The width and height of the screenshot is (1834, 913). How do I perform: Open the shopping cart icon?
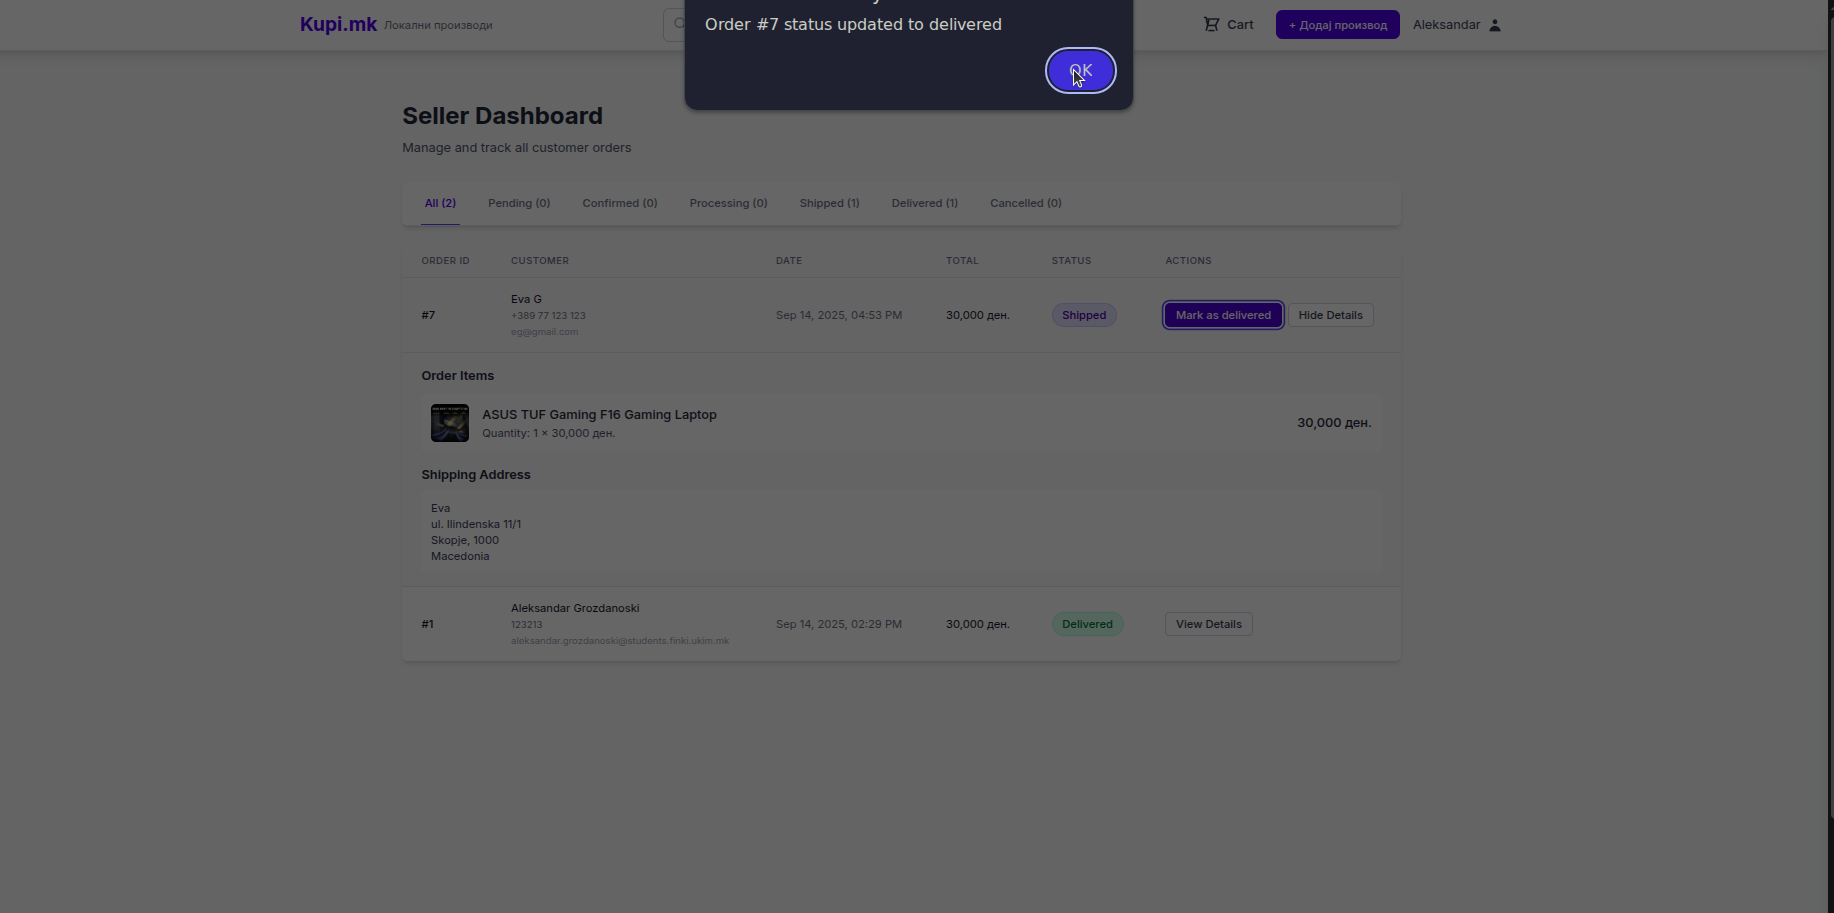coord(1211,24)
